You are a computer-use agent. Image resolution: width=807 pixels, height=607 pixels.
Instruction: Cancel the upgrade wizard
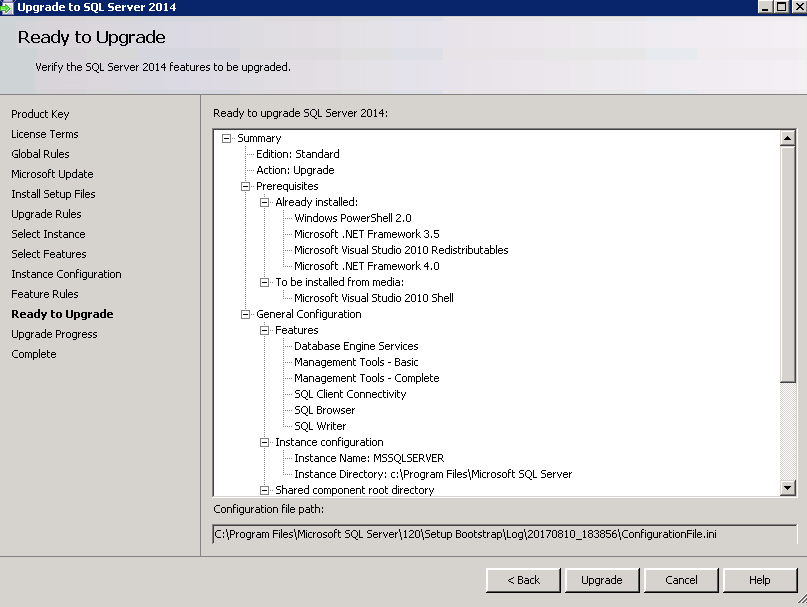pyautogui.click(x=681, y=580)
